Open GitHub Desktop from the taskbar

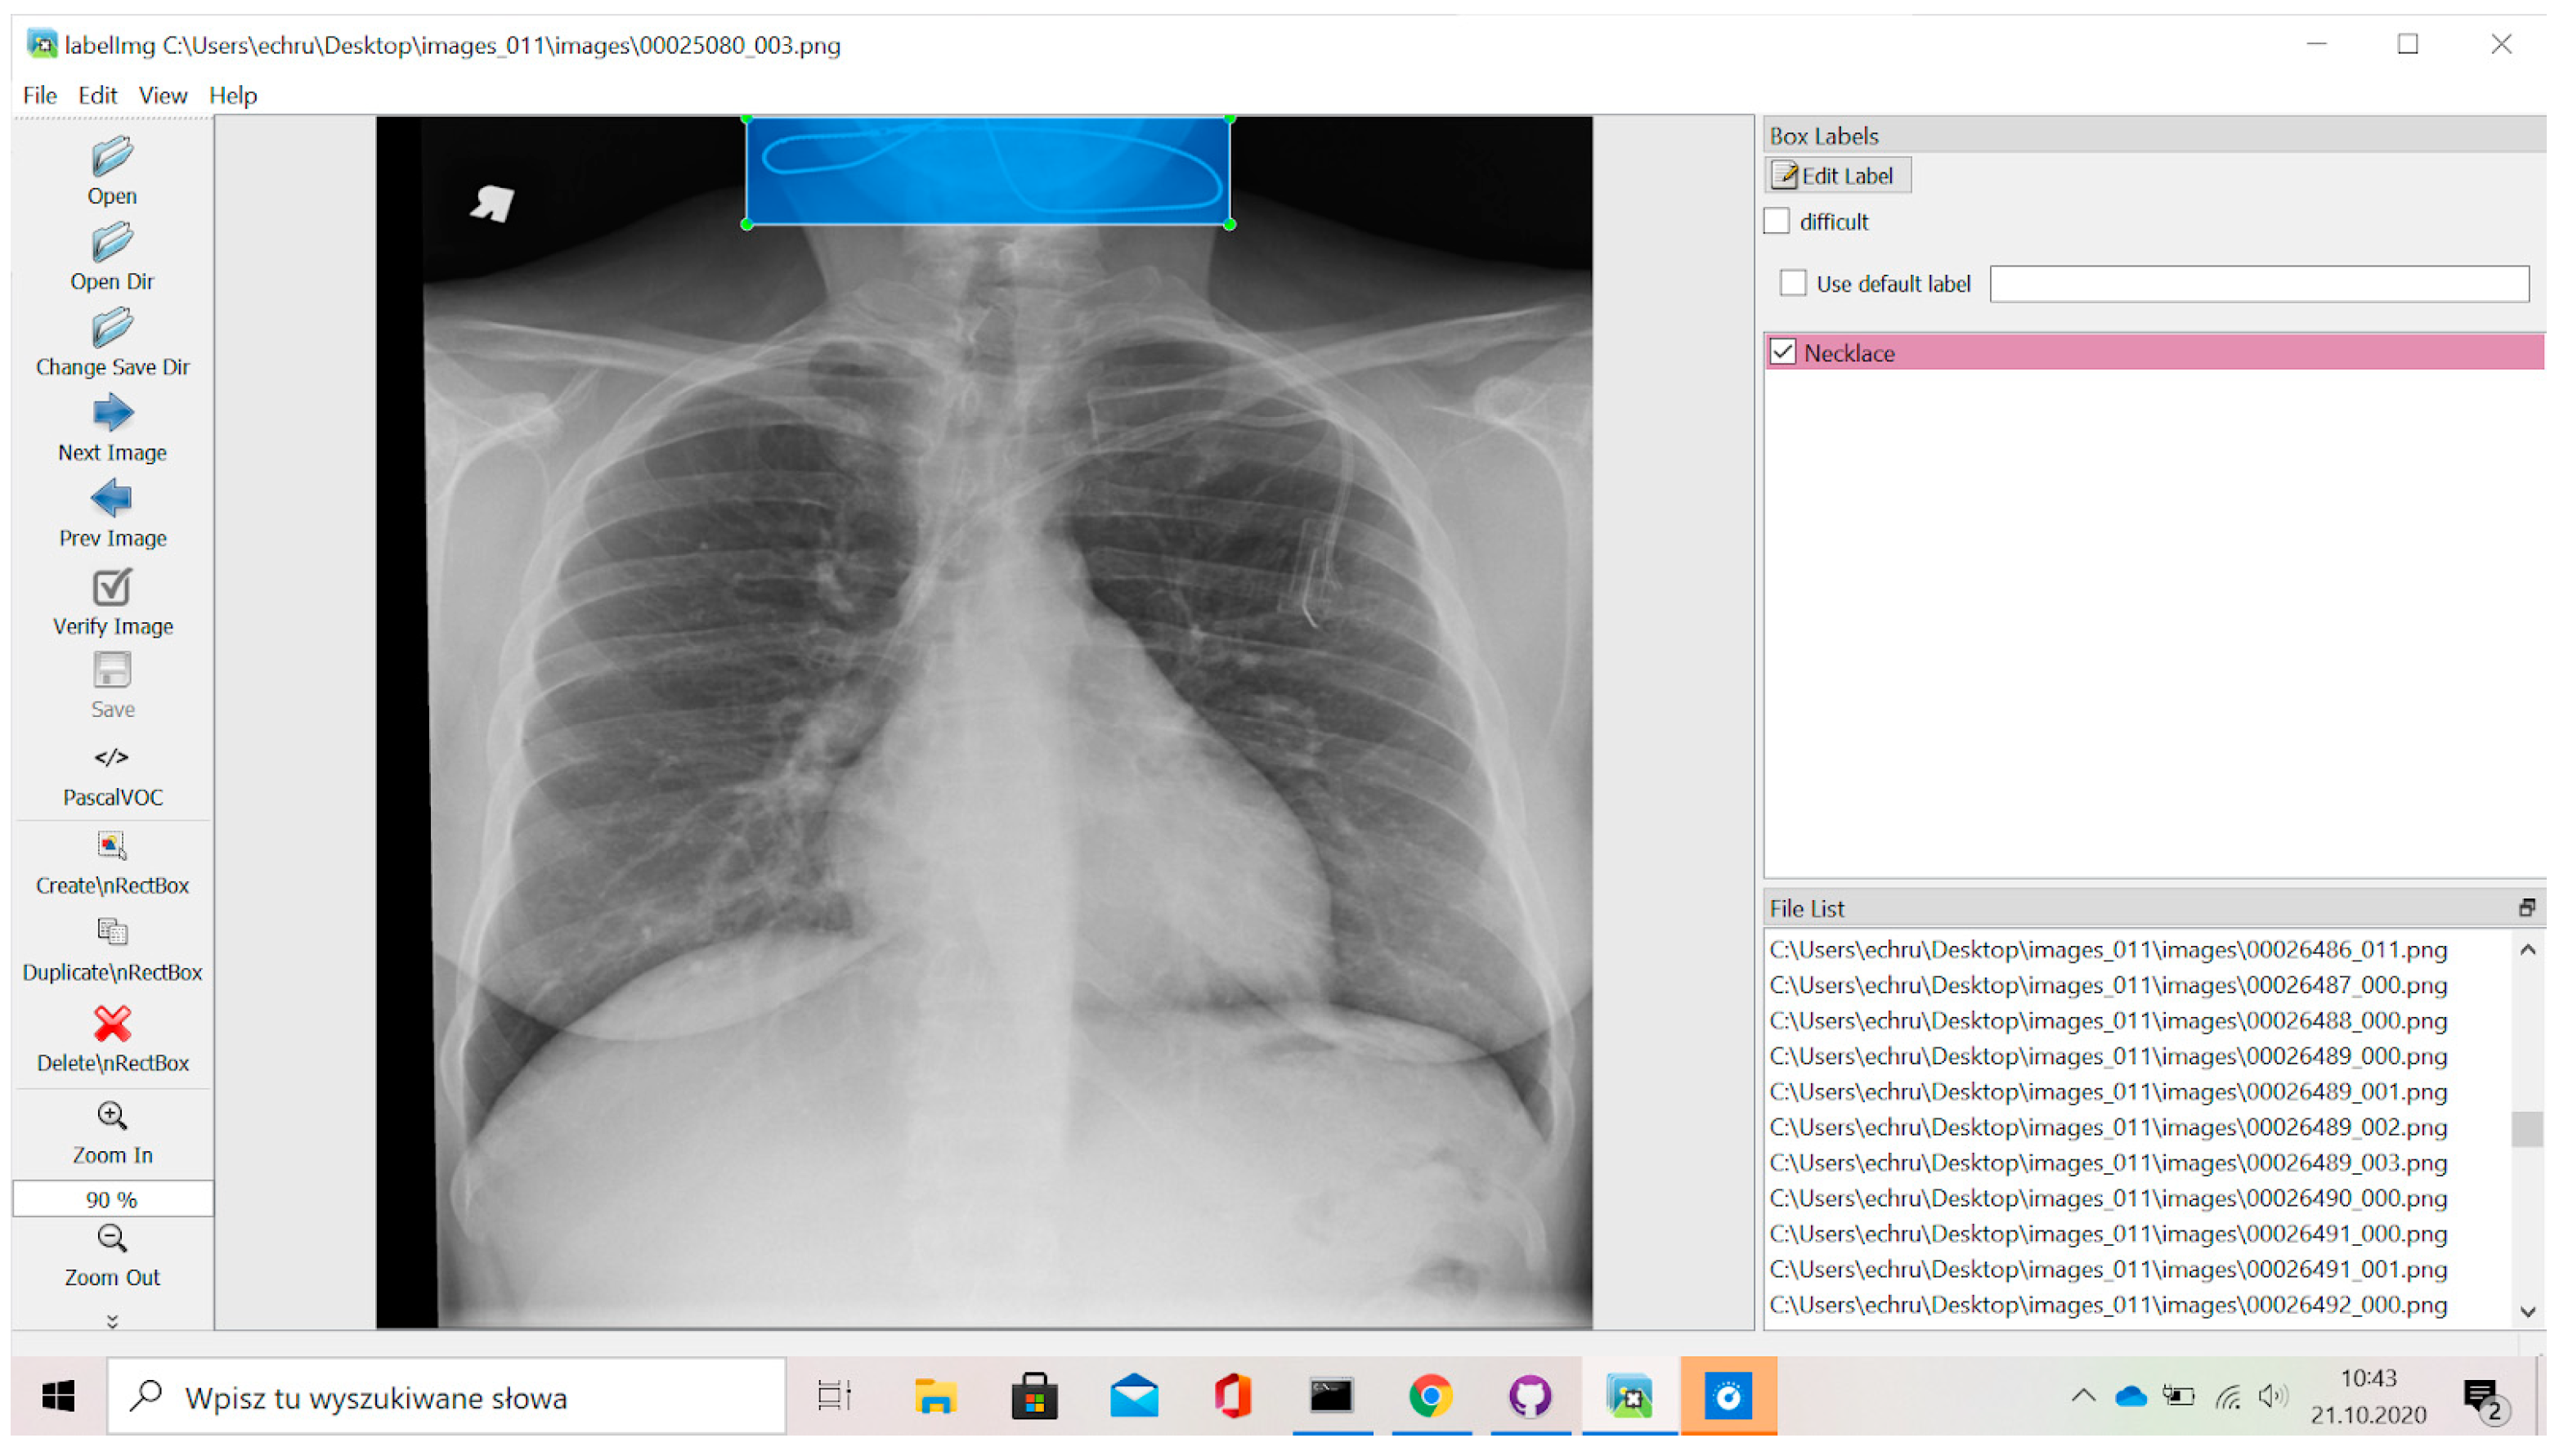[1530, 1396]
